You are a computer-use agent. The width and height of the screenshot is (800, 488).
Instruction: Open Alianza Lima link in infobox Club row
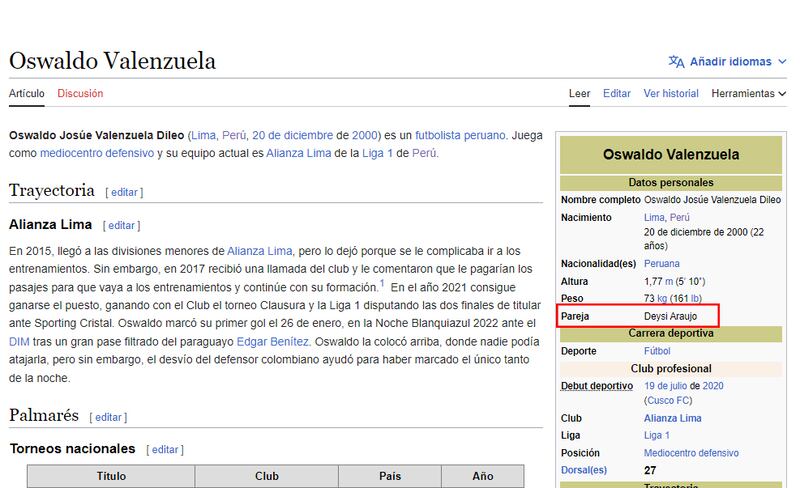[x=672, y=418]
